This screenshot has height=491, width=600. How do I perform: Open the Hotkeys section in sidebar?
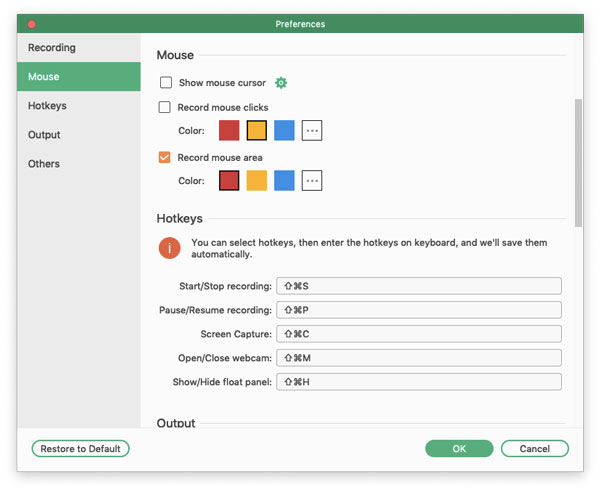click(x=47, y=106)
